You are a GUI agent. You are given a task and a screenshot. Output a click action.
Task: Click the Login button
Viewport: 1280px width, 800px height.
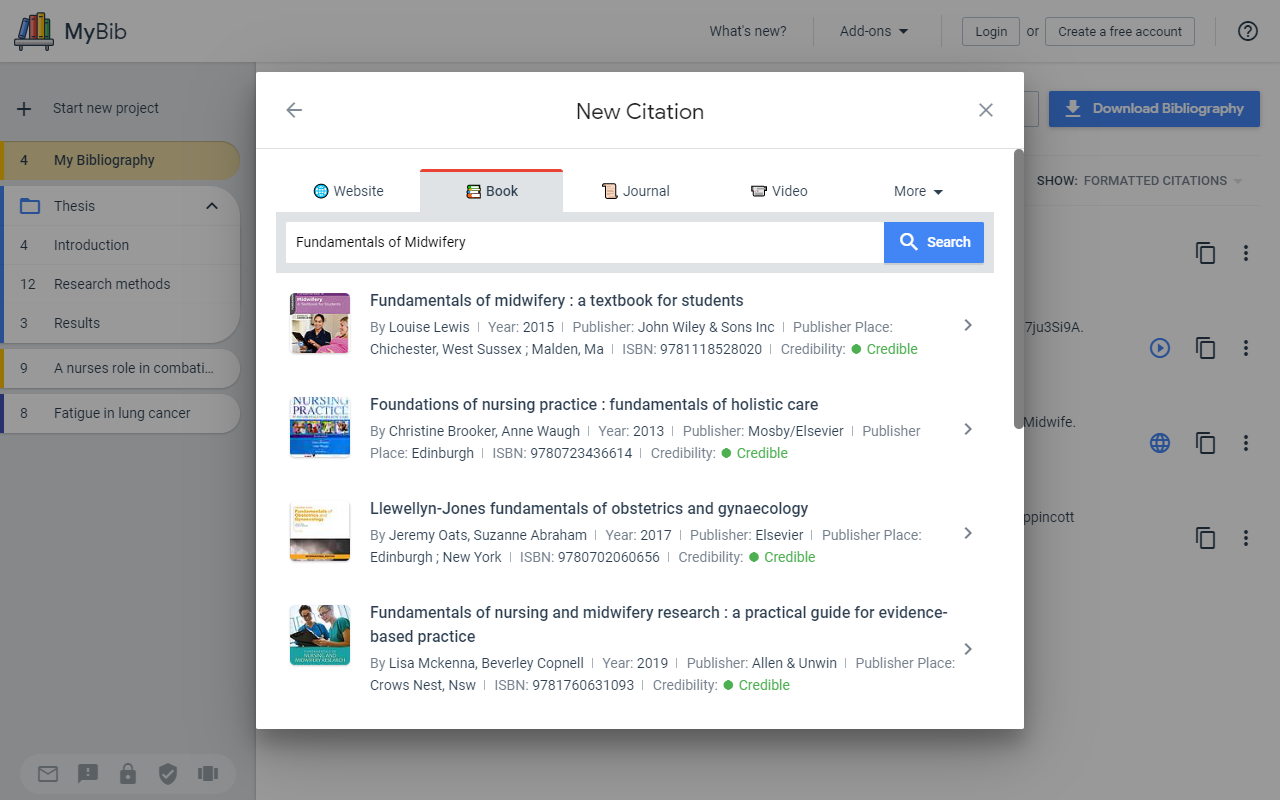click(991, 31)
